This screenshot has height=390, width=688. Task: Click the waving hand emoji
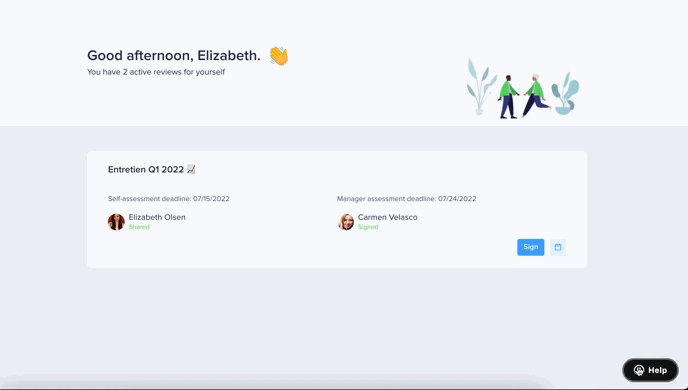[279, 56]
